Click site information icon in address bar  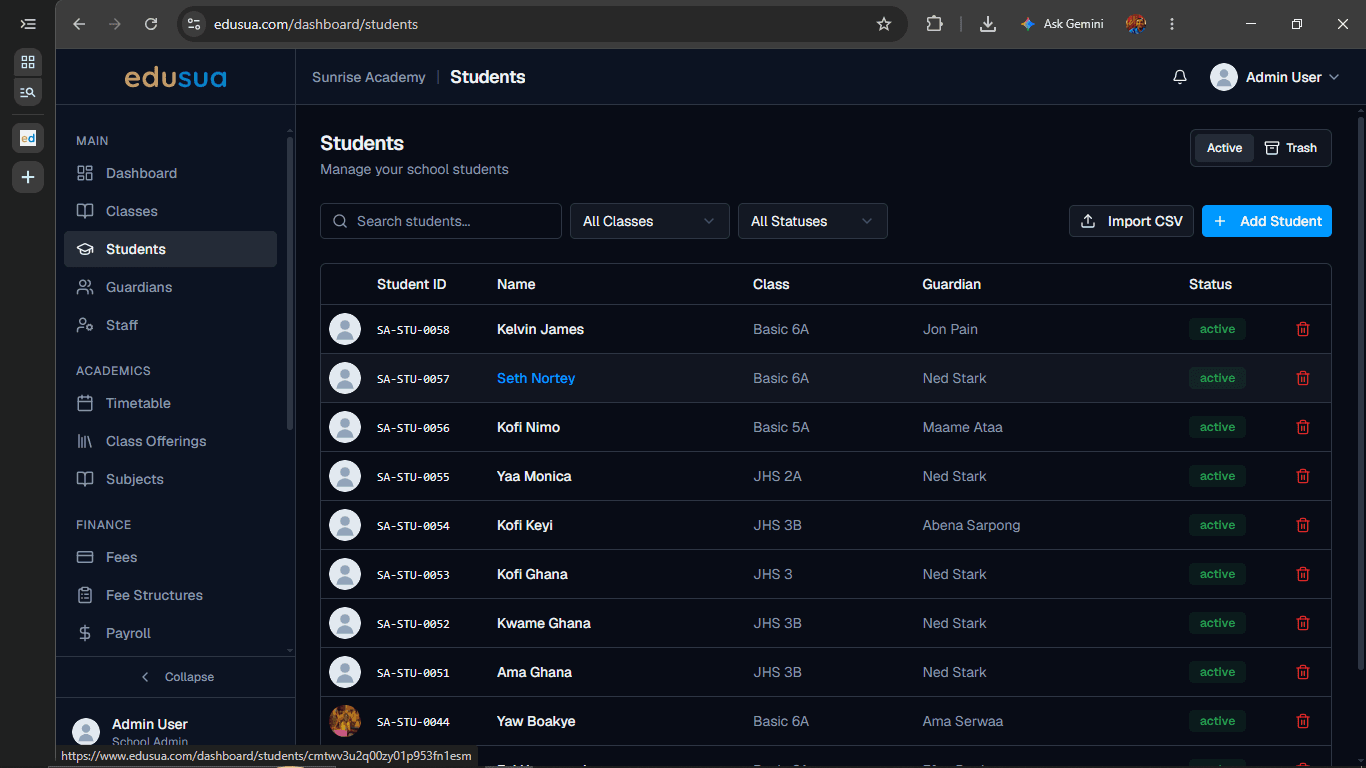(195, 24)
